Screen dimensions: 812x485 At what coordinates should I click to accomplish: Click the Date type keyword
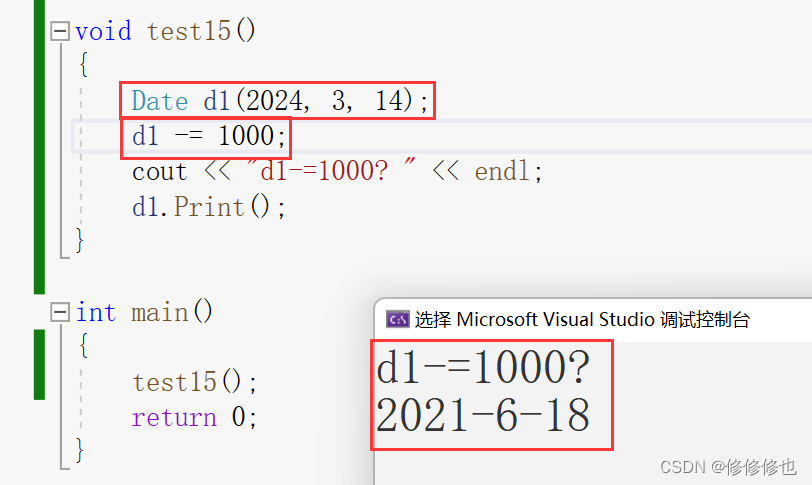[160, 101]
